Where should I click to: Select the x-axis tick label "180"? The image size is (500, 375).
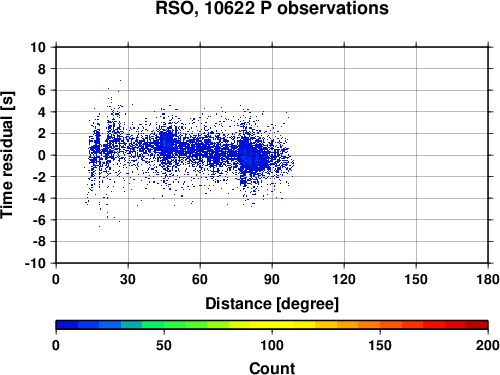(x=488, y=279)
